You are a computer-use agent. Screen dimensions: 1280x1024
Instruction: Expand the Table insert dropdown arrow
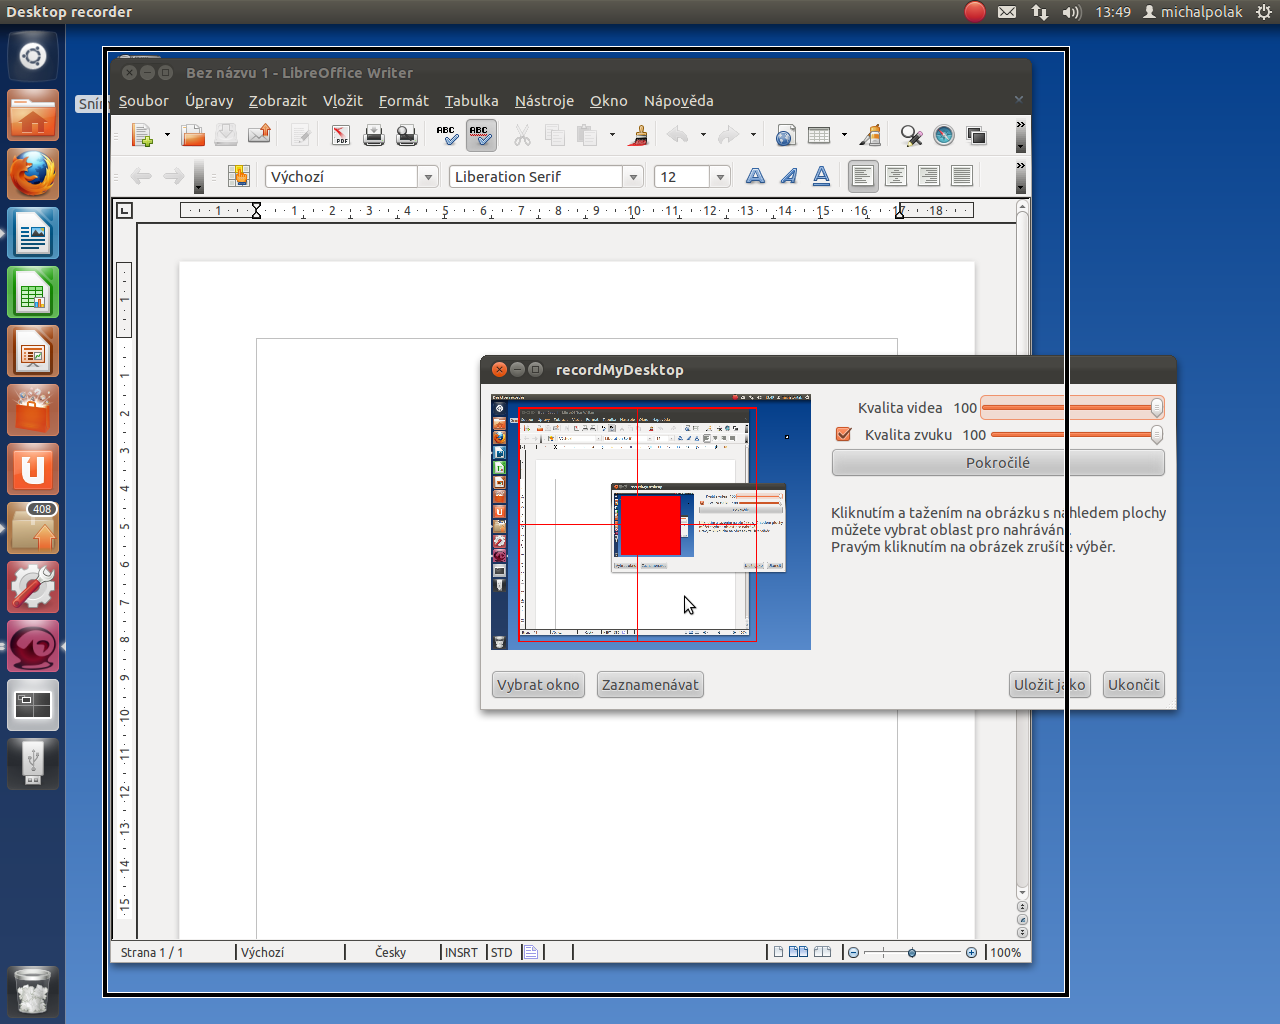point(844,135)
